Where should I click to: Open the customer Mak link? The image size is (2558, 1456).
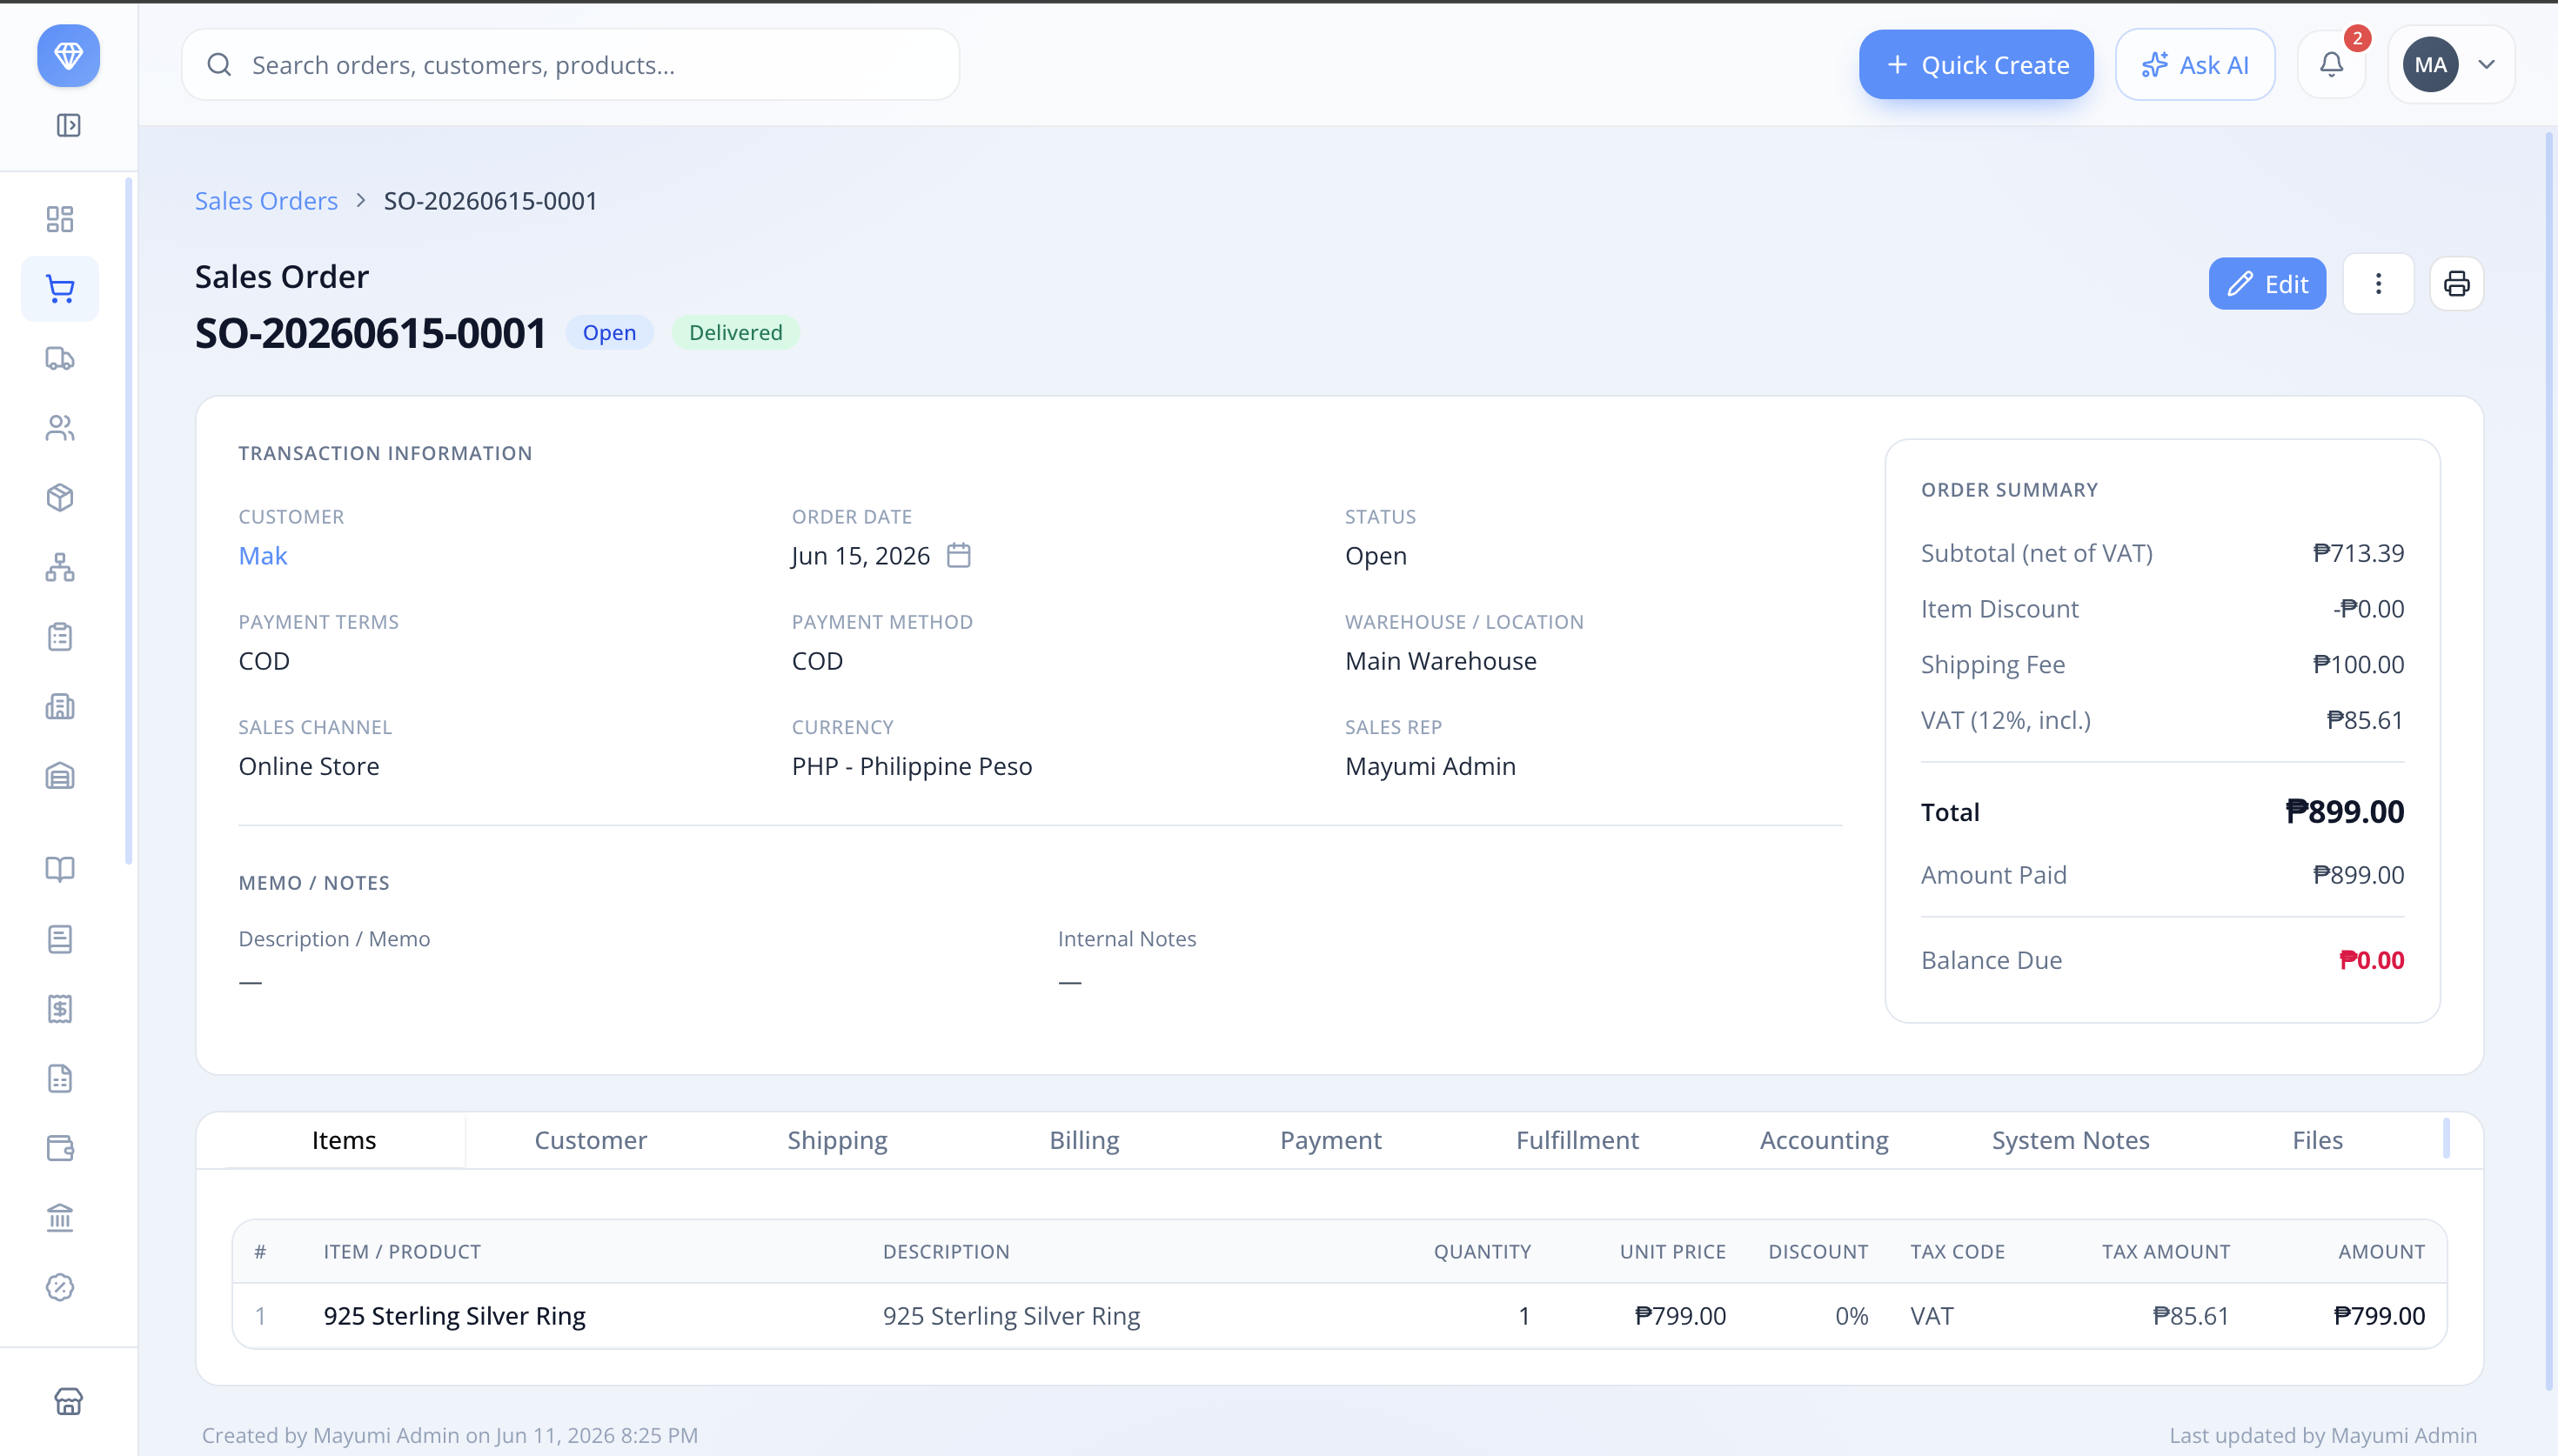[x=263, y=556]
